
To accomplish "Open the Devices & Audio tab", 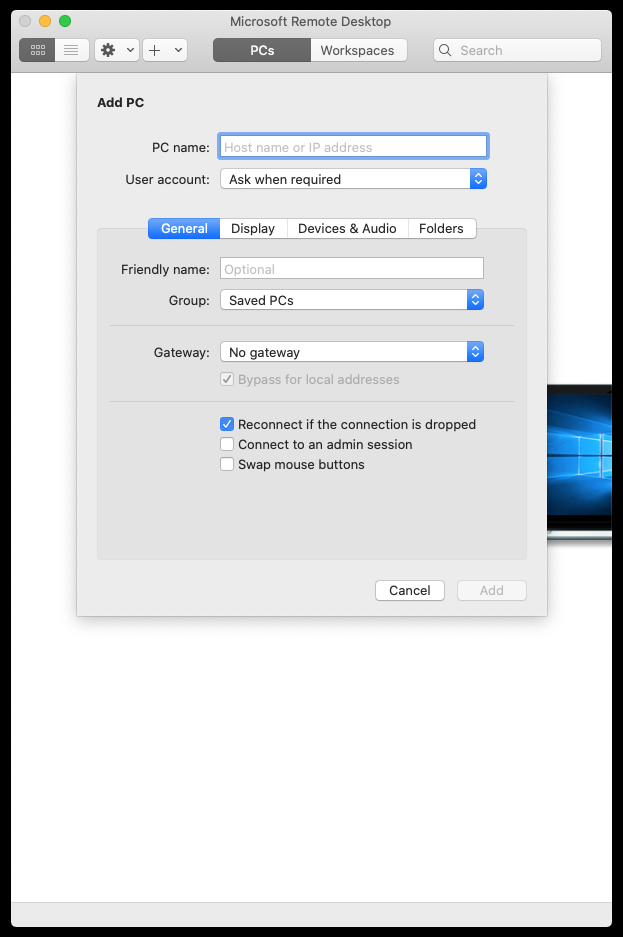I will click(x=347, y=228).
